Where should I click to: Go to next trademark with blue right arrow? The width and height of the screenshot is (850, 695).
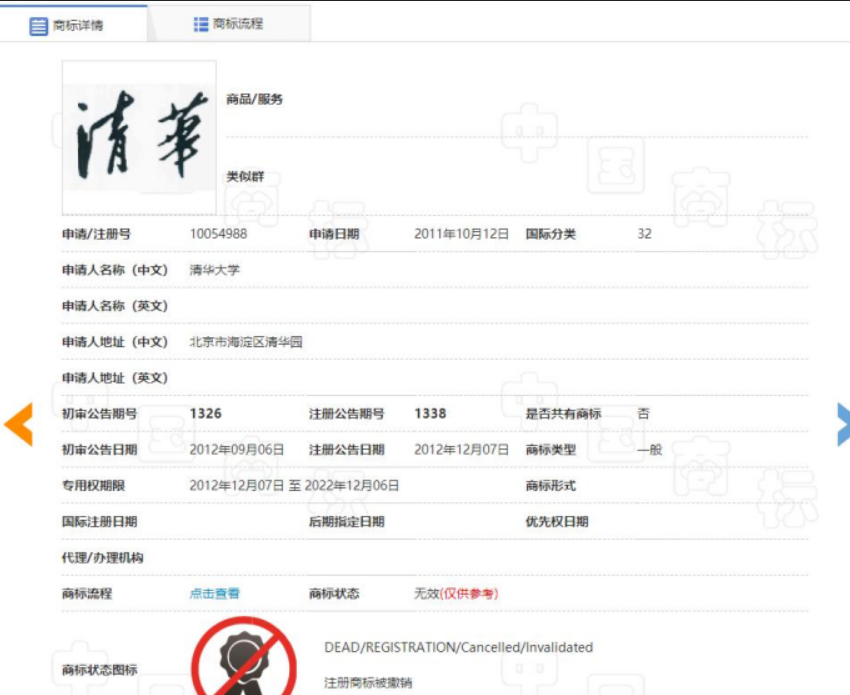[x=841, y=424]
